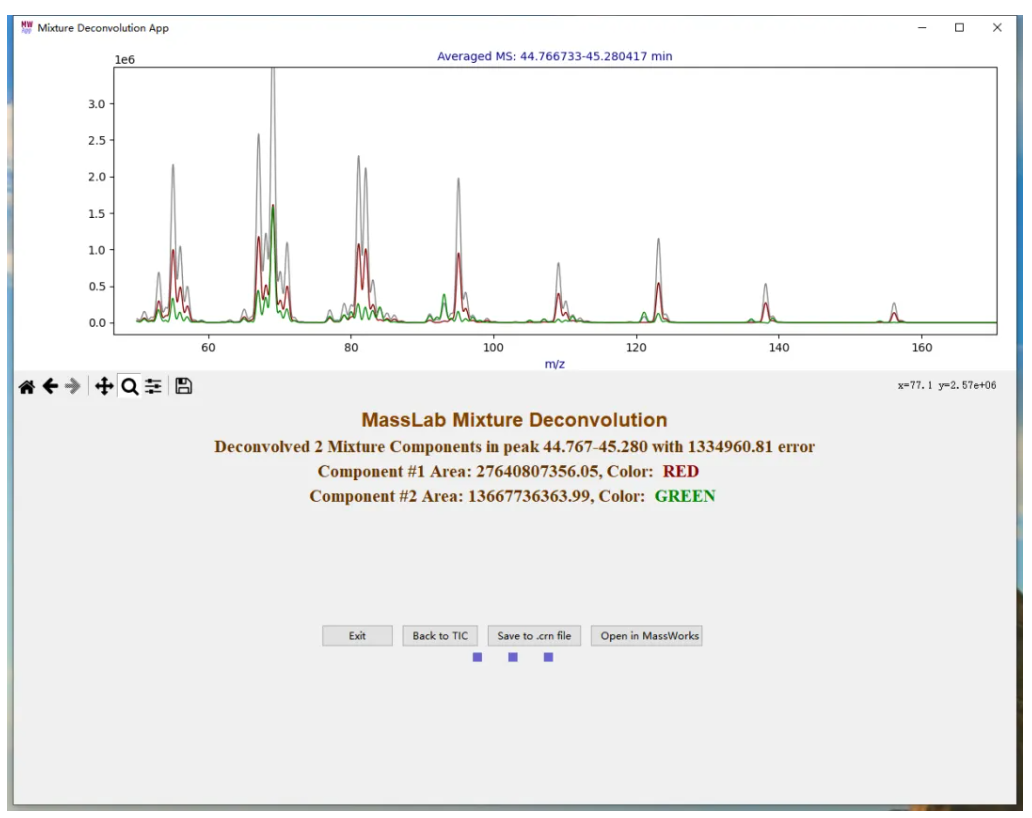Click the RED component color label
The image size is (1032, 818).
[681, 472]
